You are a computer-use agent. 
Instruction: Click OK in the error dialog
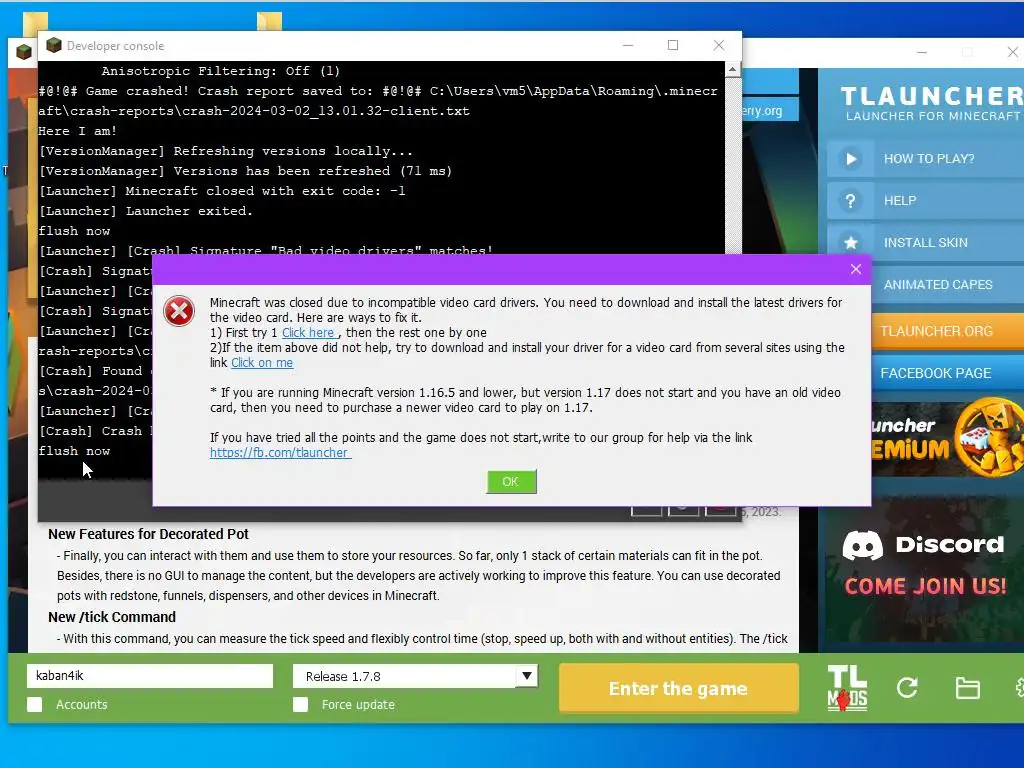click(511, 481)
